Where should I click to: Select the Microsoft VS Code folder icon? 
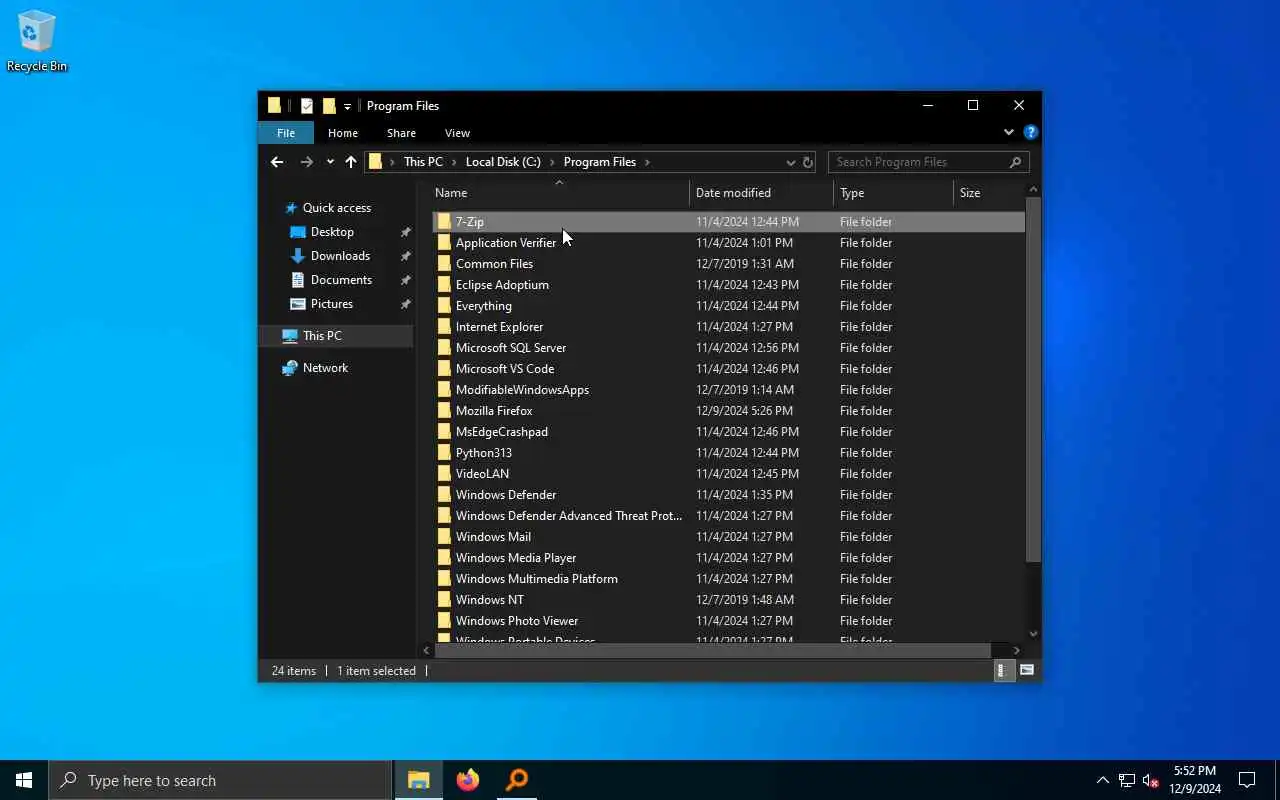point(444,369)
